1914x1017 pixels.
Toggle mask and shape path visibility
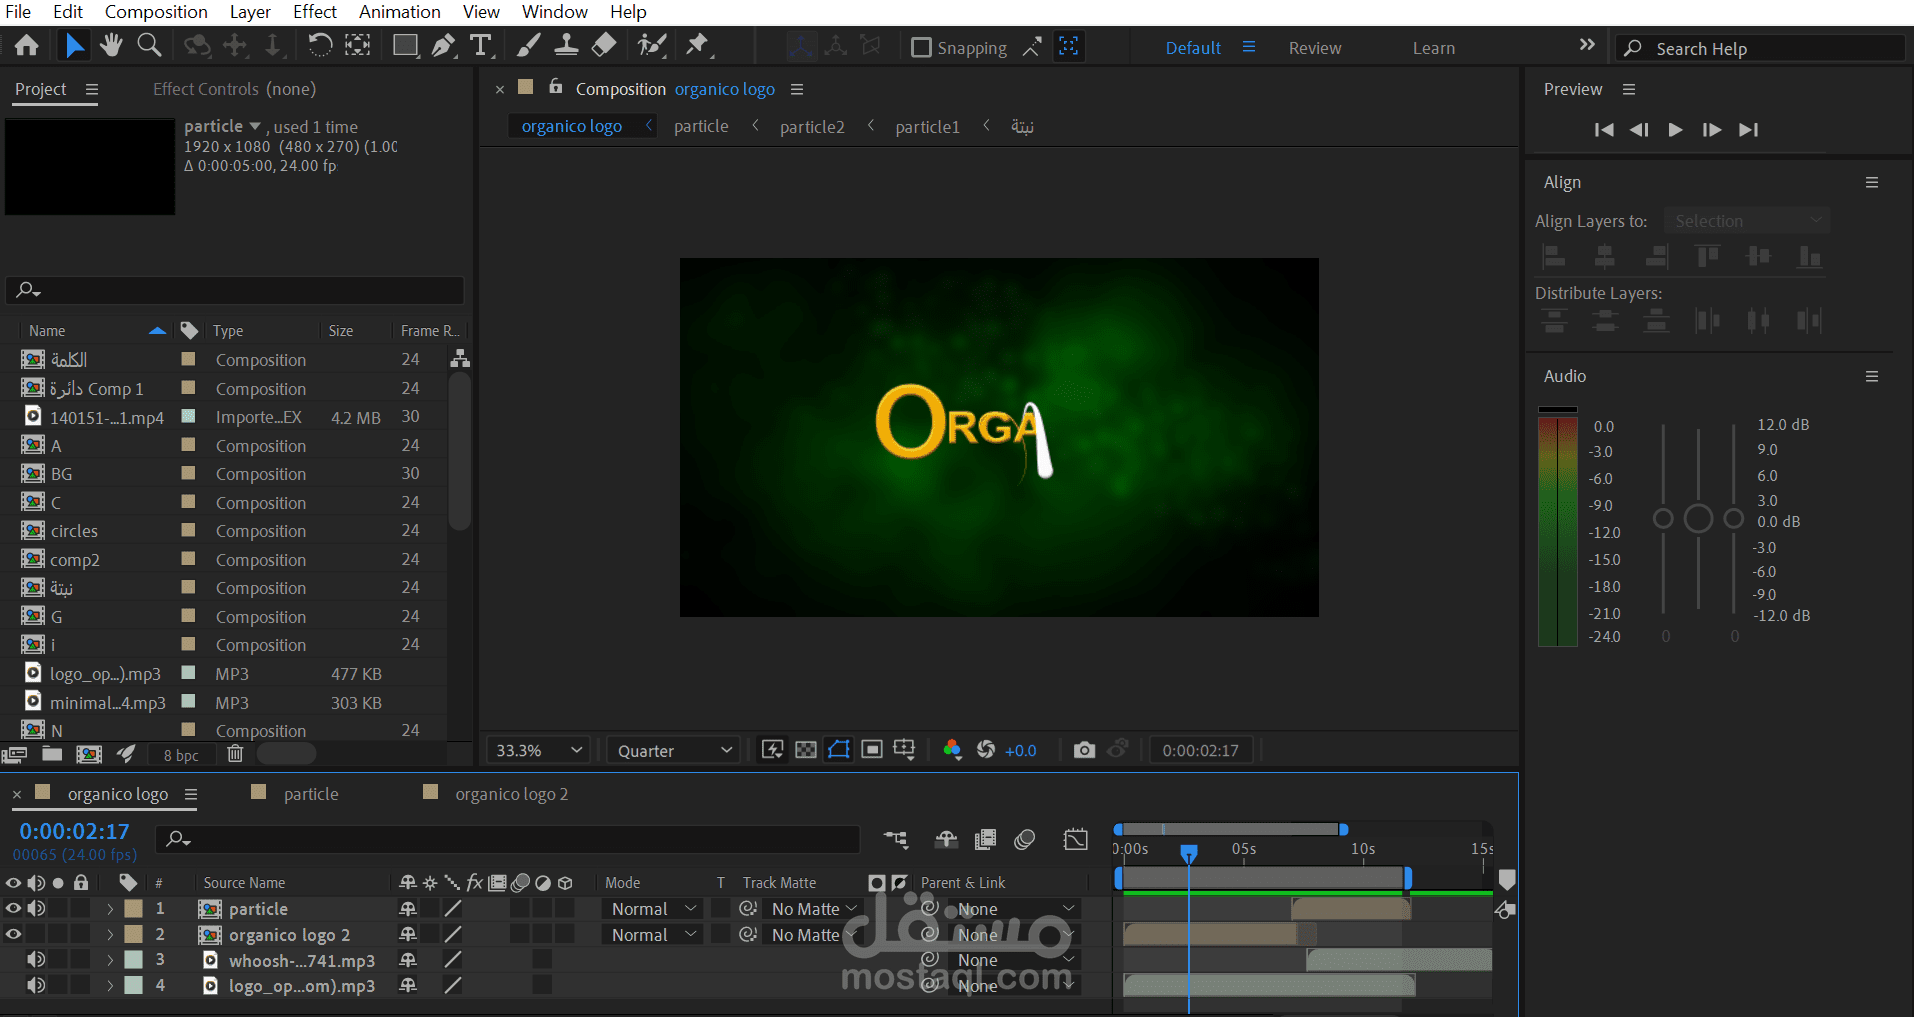click(839, 750)
